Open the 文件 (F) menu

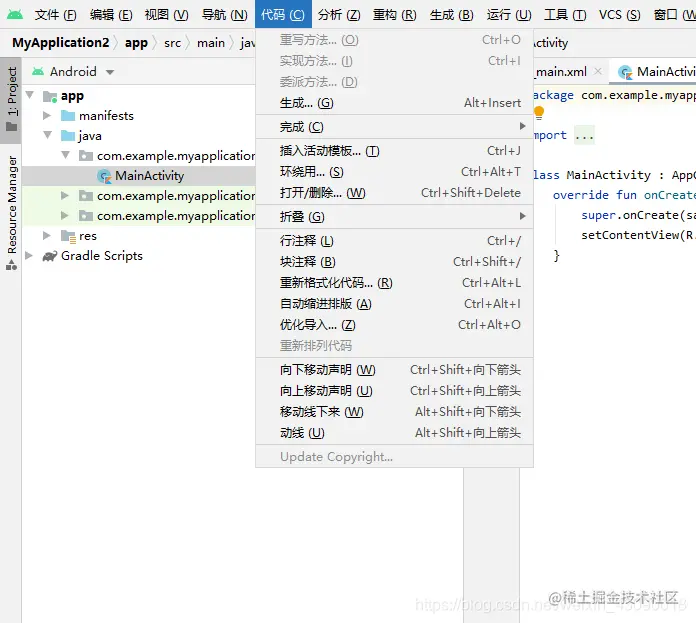pos(55,15)
